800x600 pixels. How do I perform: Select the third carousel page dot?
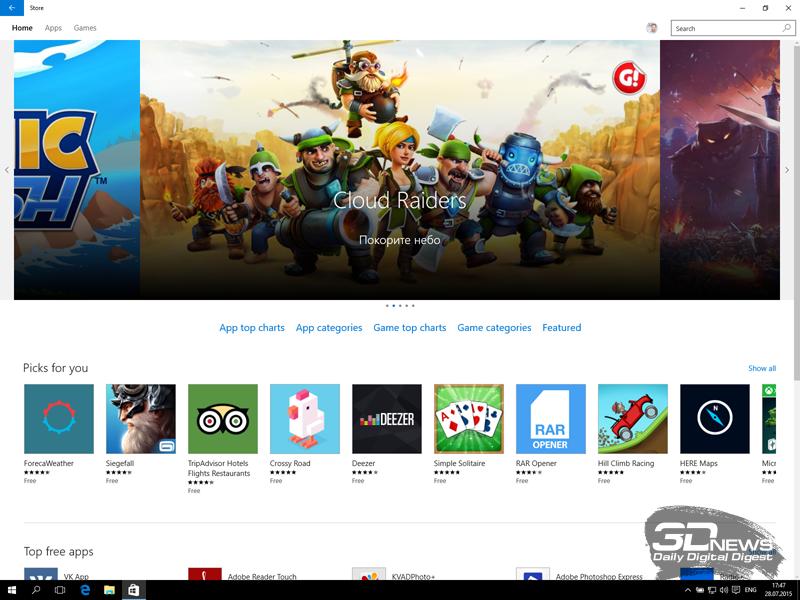pos(400,306)
